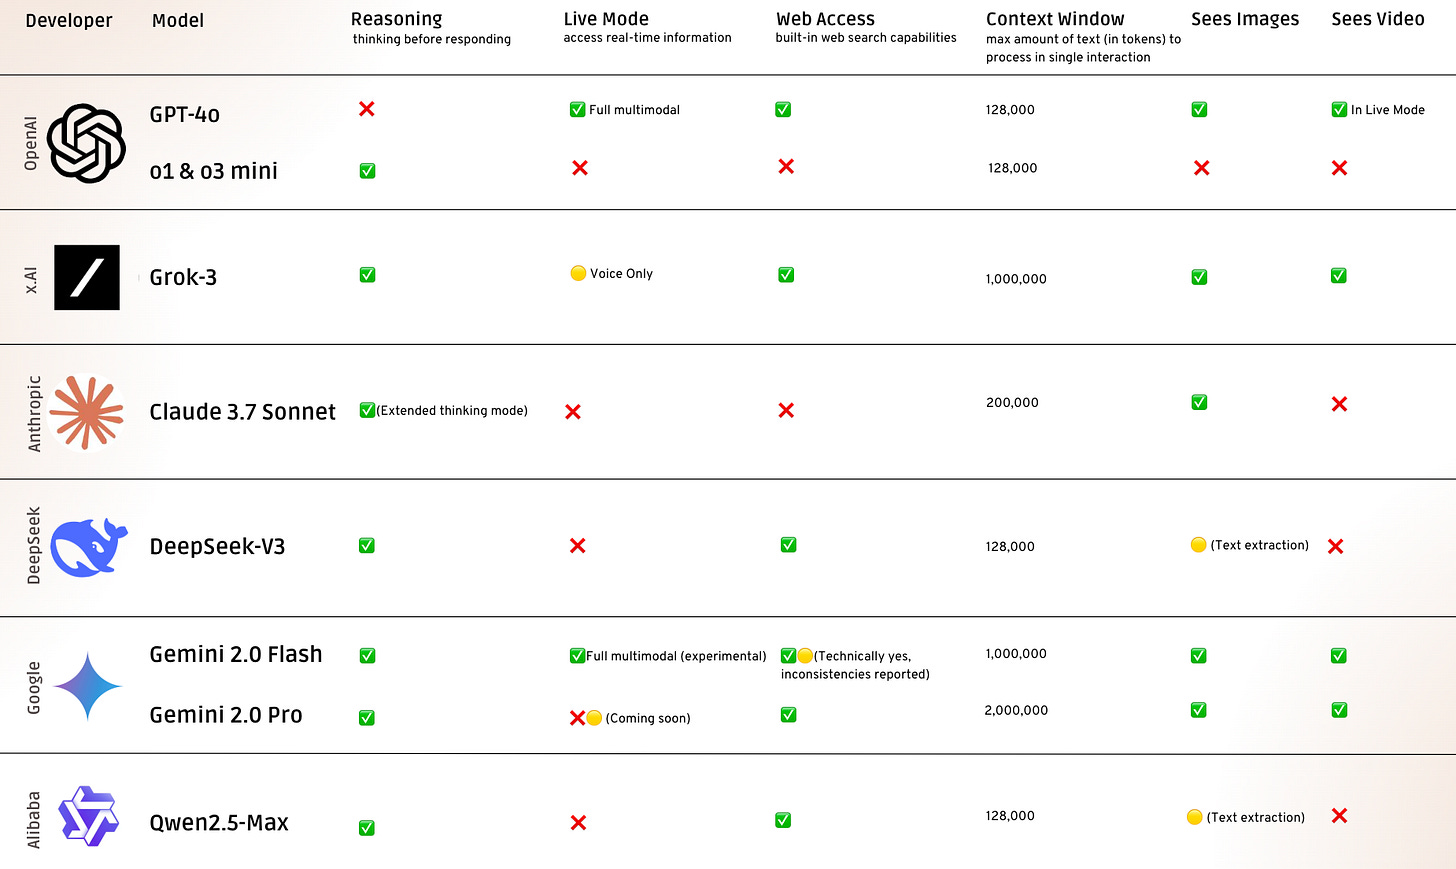
Task: Click the green check for o1 & o3 mini Reasoning
Action: pyautogui.click(x=367, y=171)
